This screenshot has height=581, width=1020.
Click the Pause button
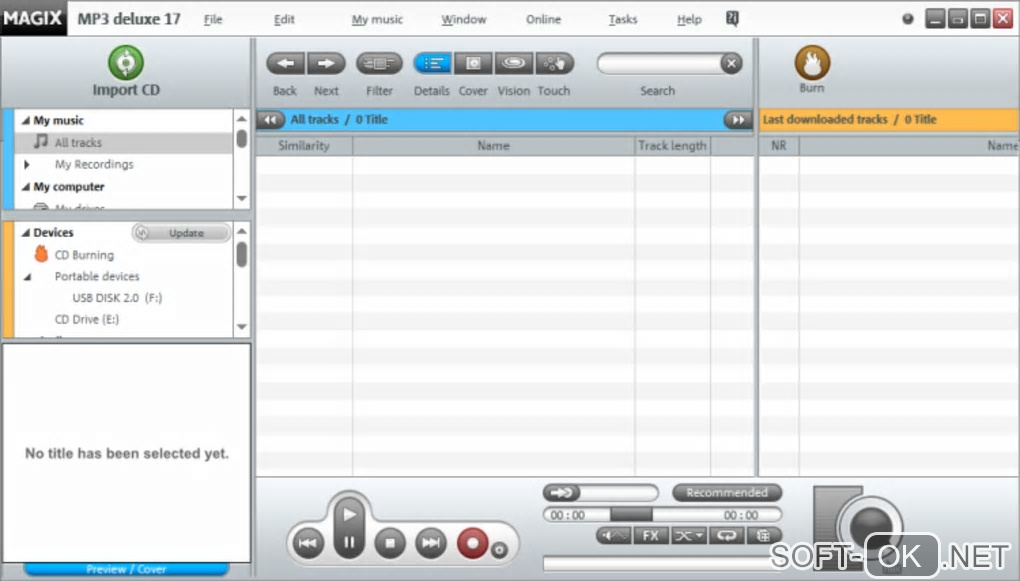pos(349,542)
